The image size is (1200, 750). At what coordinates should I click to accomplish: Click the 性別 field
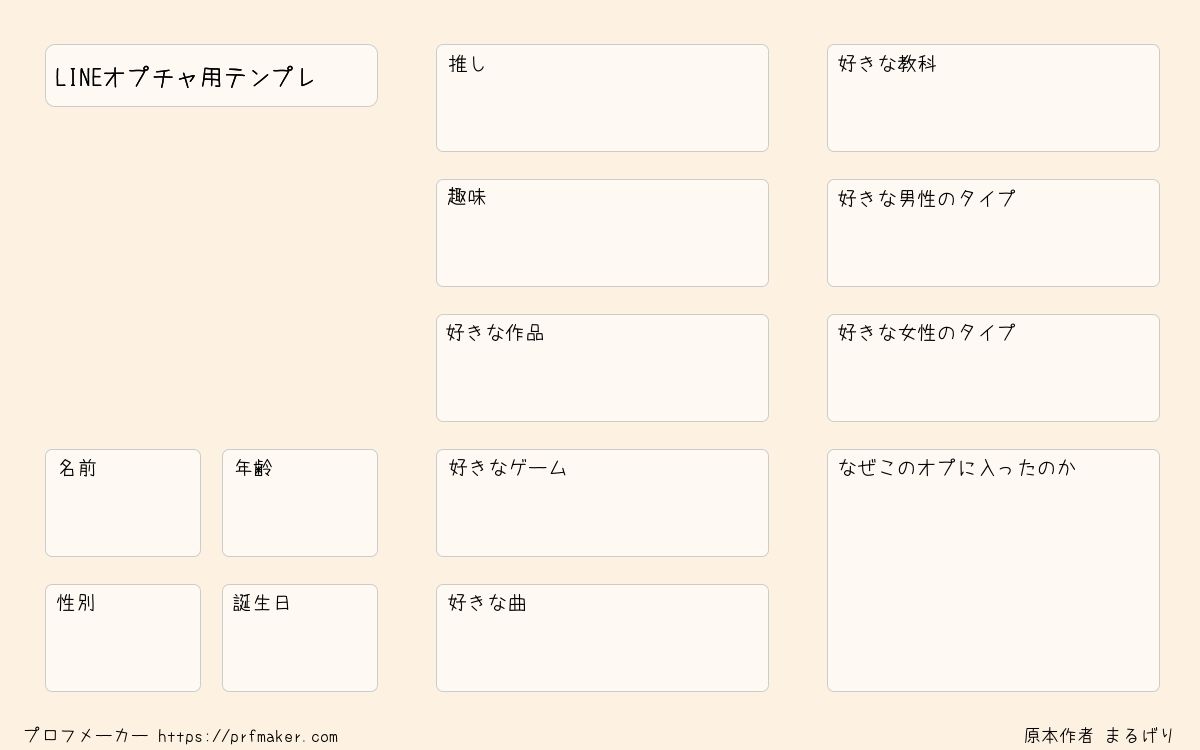point(123,638)
